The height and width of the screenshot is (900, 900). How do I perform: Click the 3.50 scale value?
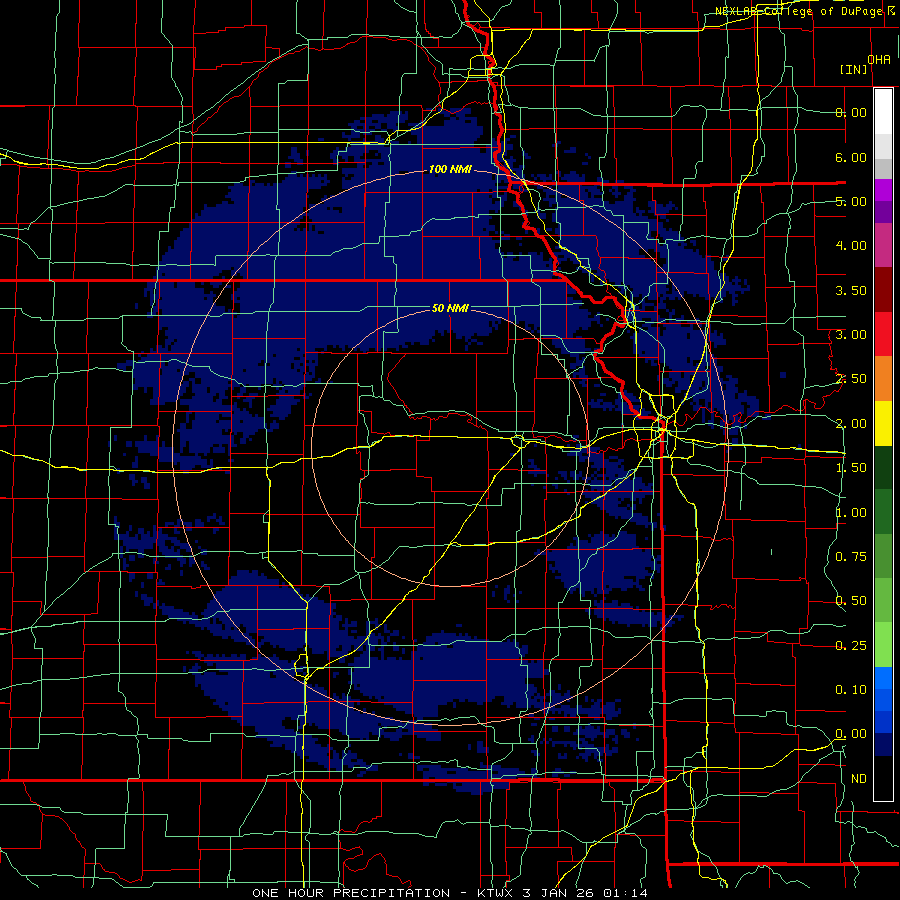coord(851,290)
